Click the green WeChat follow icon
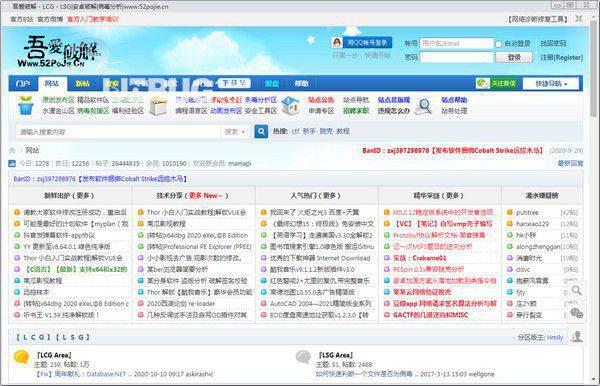 (x=483, y=83)
